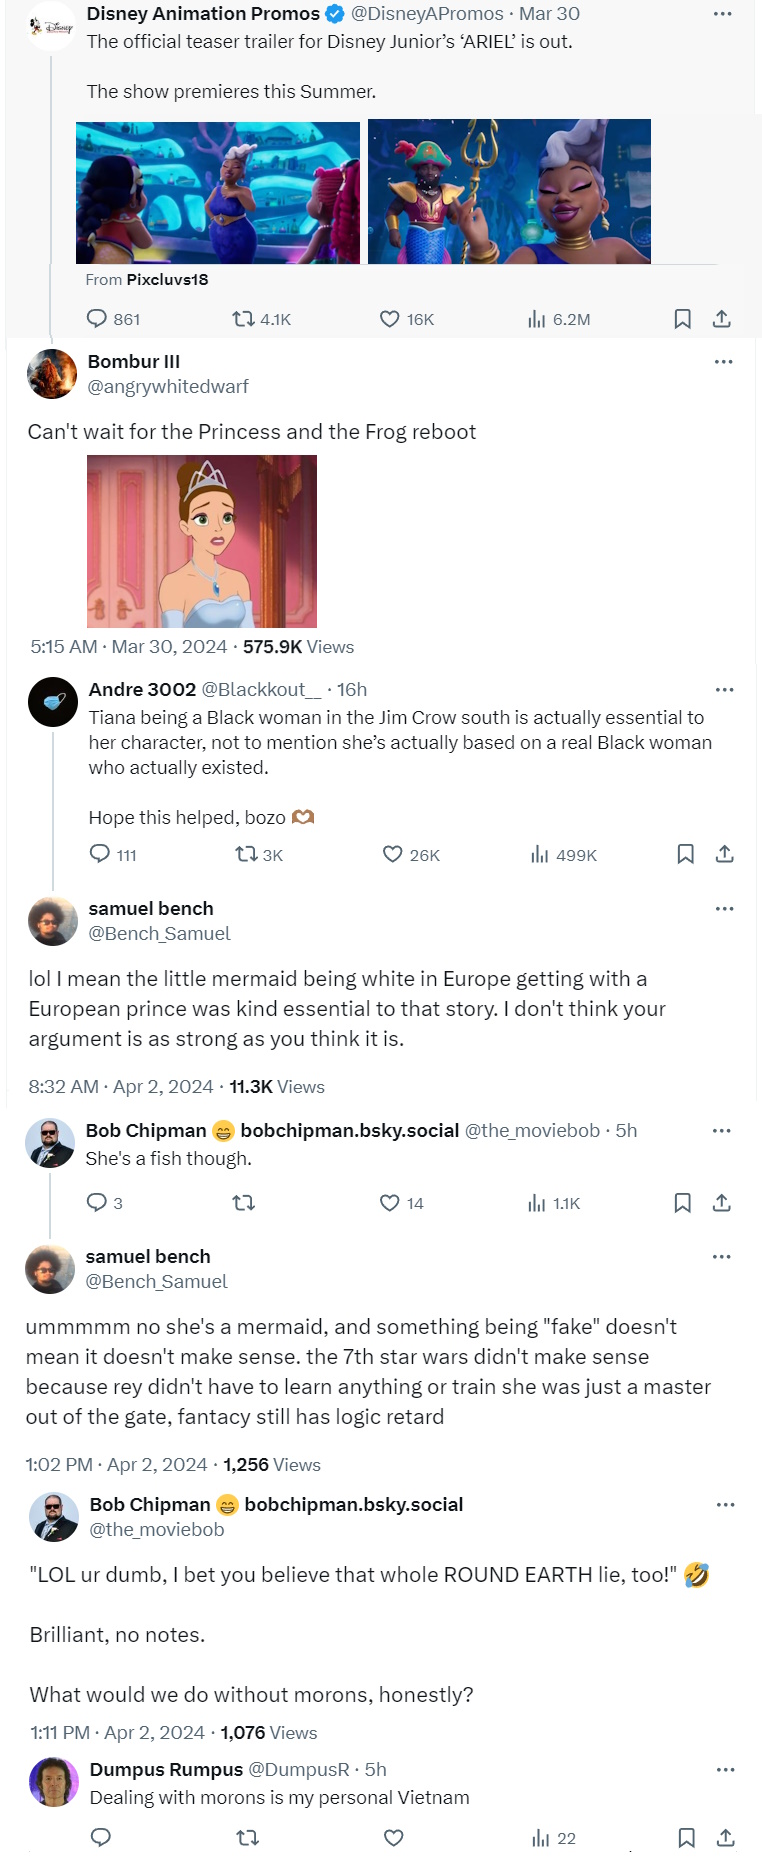Like Andre 3002's reply about Tiana

(x=393, y=854)
